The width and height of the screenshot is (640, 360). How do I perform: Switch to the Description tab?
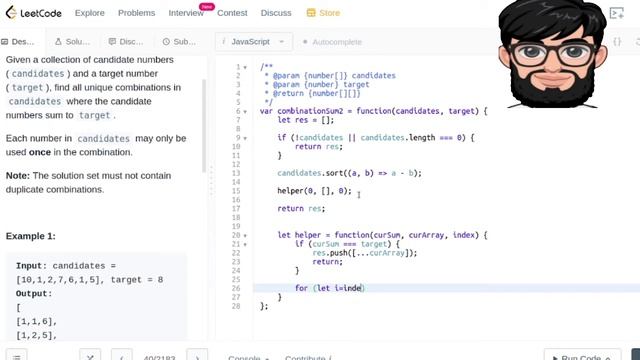click(18, 42)
